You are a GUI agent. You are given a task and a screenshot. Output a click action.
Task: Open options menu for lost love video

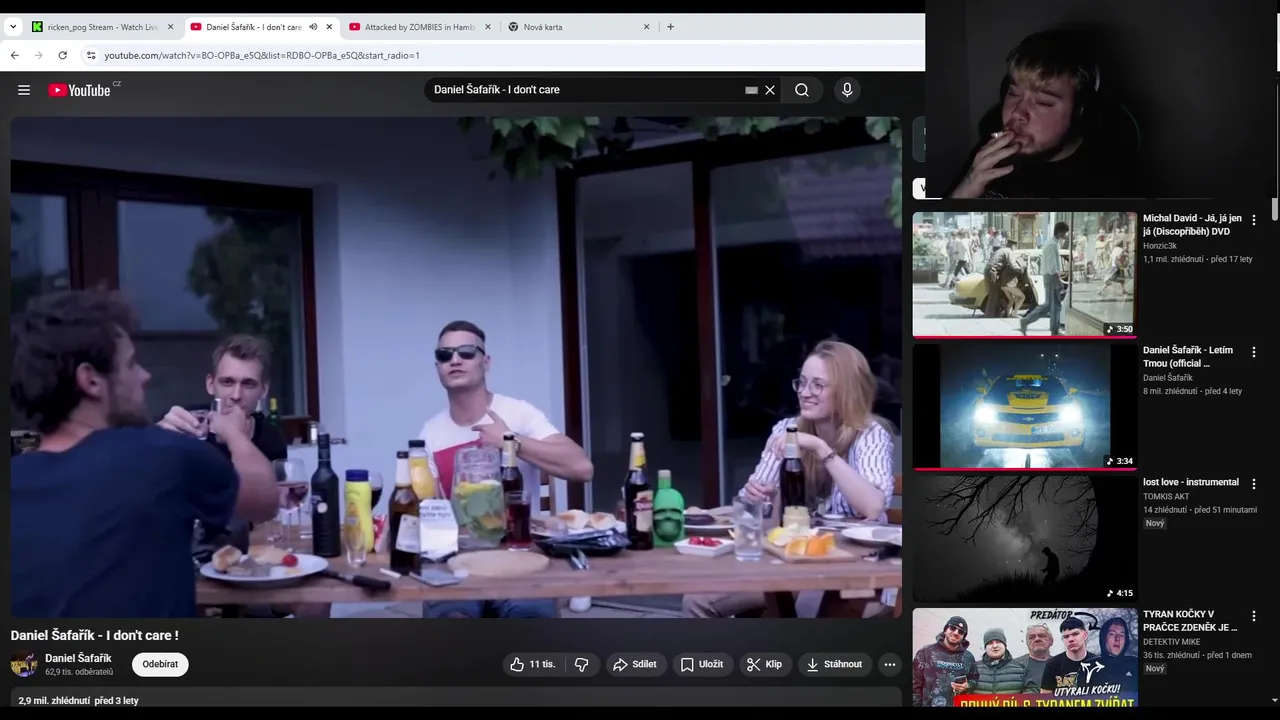(1254, 484)
